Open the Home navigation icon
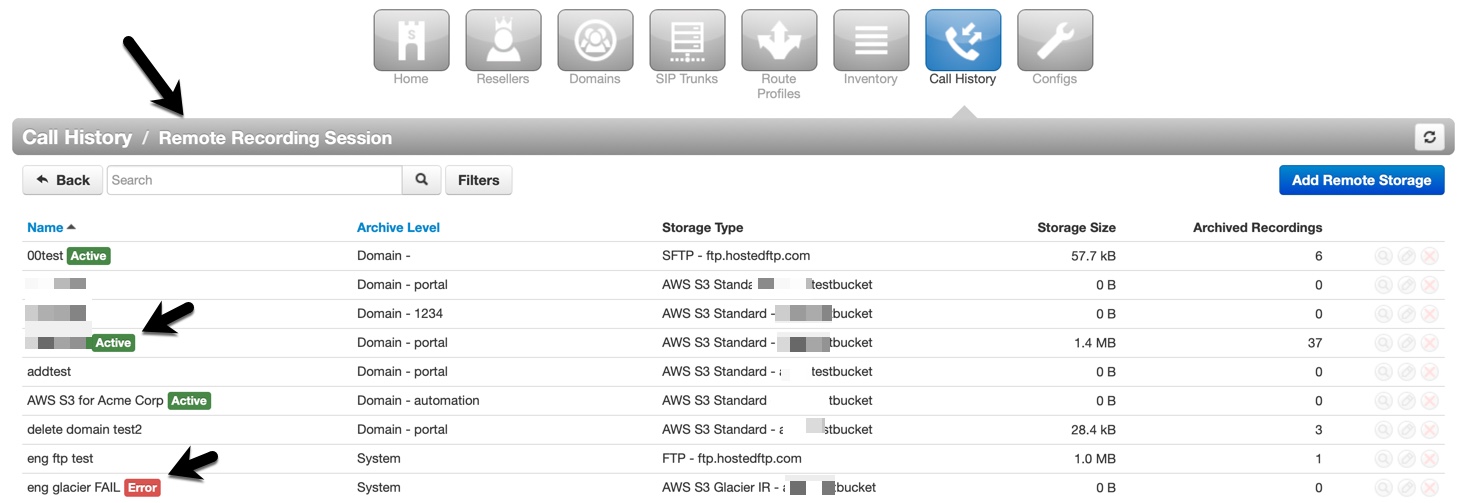Screen dimensions: 1468x503 (411, 41)
